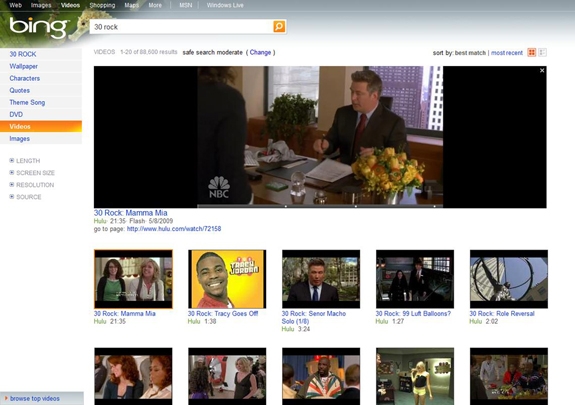Play the Mamma Mia video thumbnail
This screenshot has width=575, height=405.
[x=133, y=279]
